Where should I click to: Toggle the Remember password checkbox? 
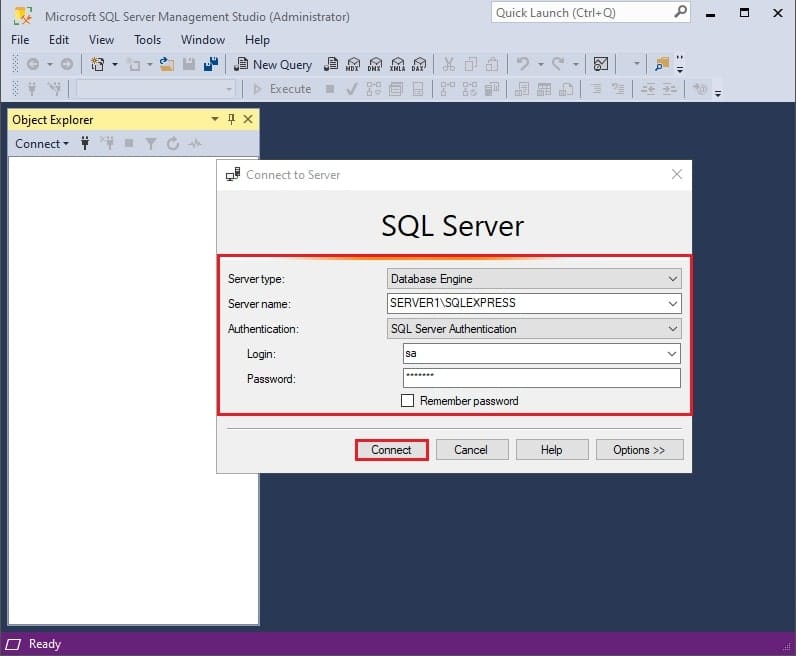[407, 401]
